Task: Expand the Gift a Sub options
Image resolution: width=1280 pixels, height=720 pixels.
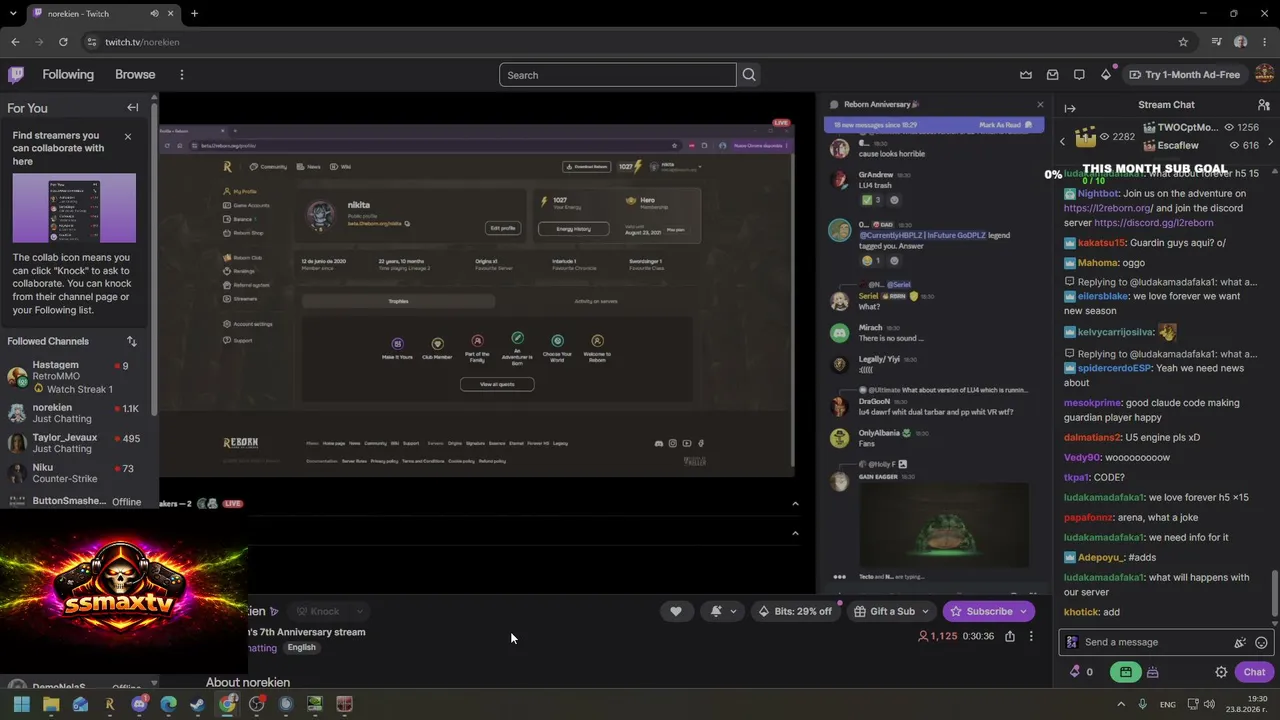Action: pos(925,611)
